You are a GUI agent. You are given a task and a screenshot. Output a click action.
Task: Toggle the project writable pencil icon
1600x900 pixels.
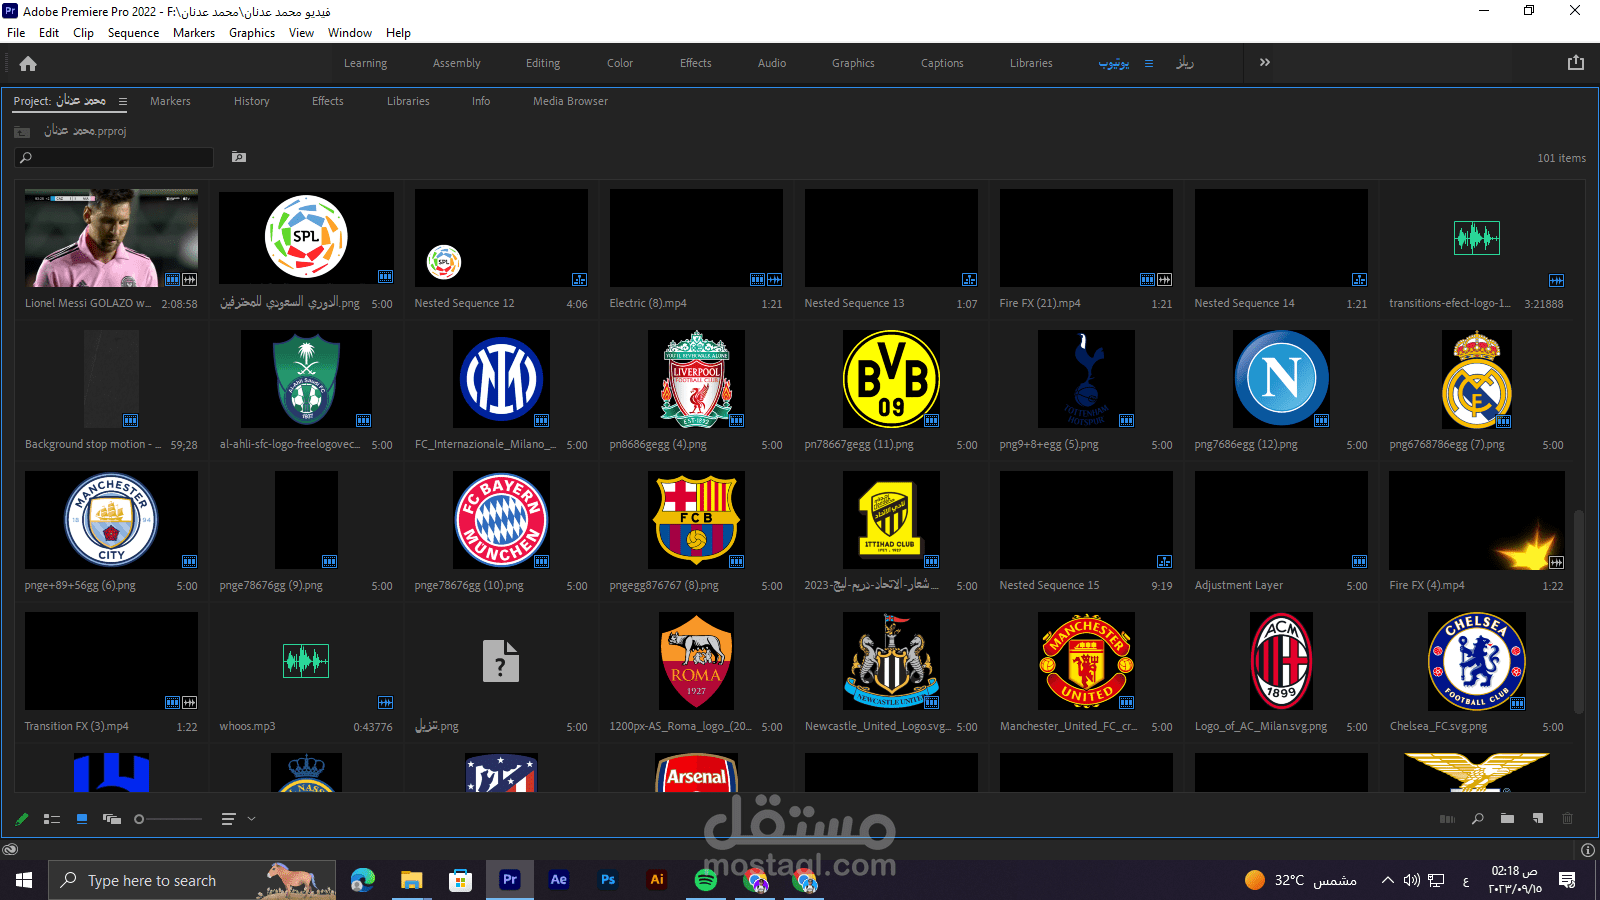click(x=22, y=819)
